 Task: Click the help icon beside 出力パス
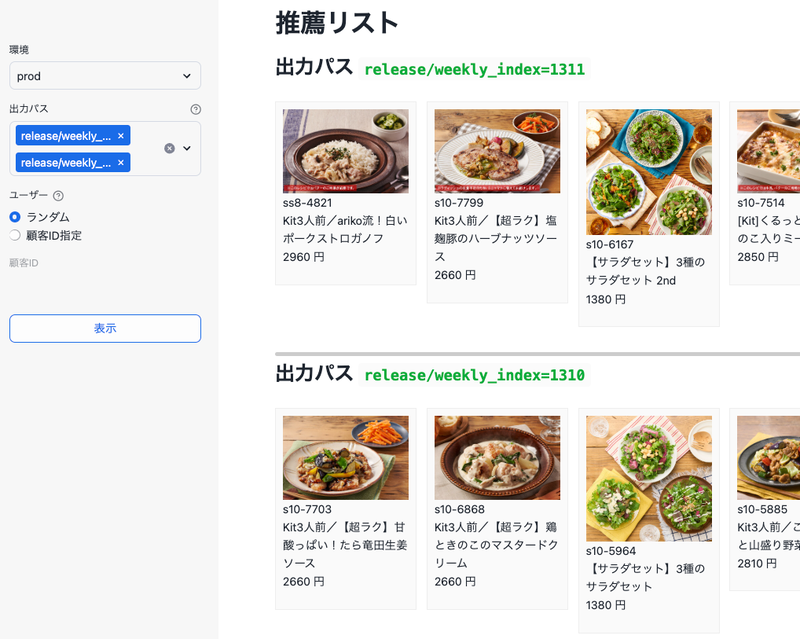pyautogui.click(x=195, y=109)
